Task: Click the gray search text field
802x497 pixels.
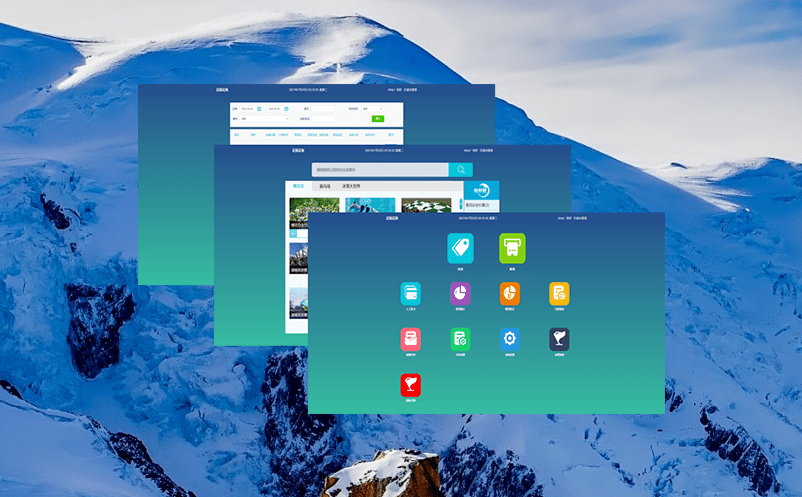Action: 379,170
